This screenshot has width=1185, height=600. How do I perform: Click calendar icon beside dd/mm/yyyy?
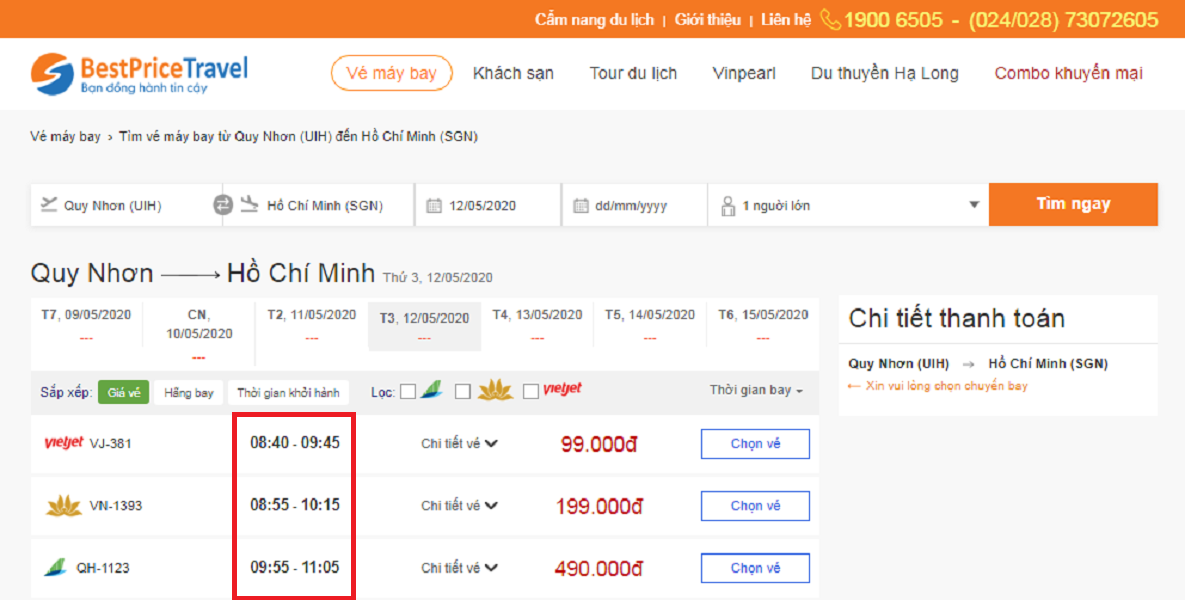pyautogui.click(x=580, y=206)
